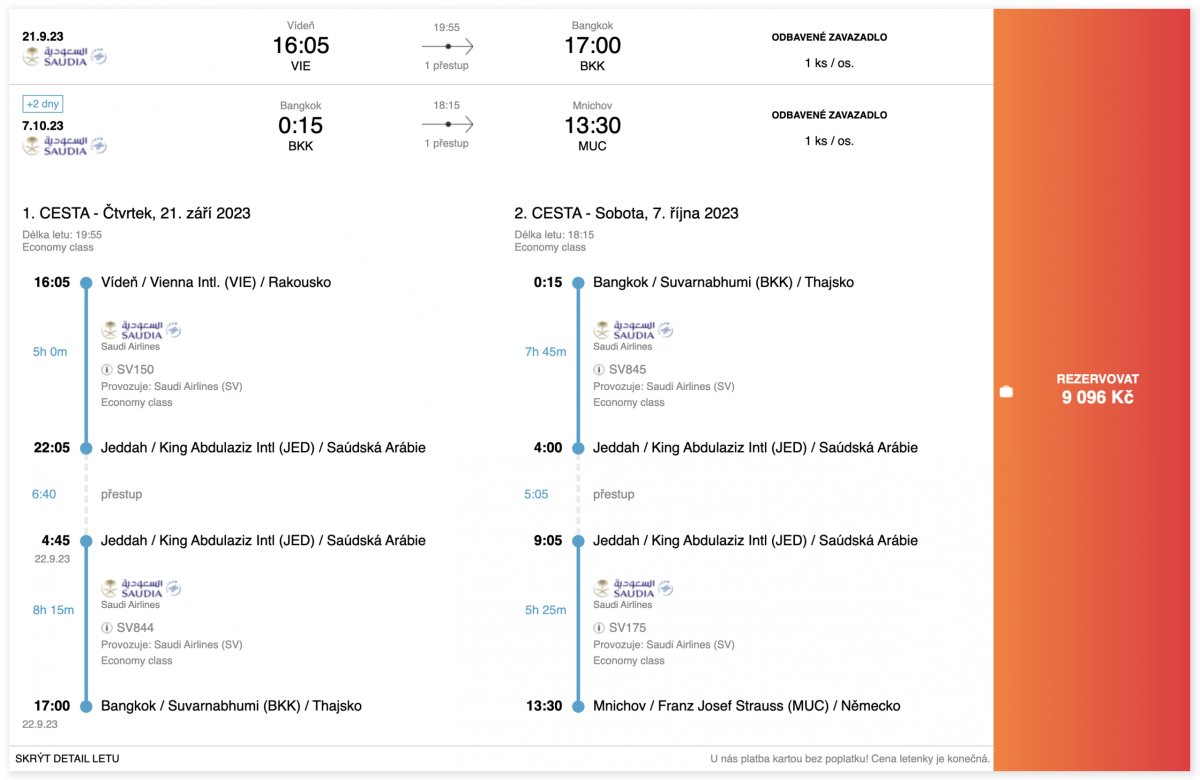Select the 1. CESTA Čtvrtek heading

tap(137, 213)
